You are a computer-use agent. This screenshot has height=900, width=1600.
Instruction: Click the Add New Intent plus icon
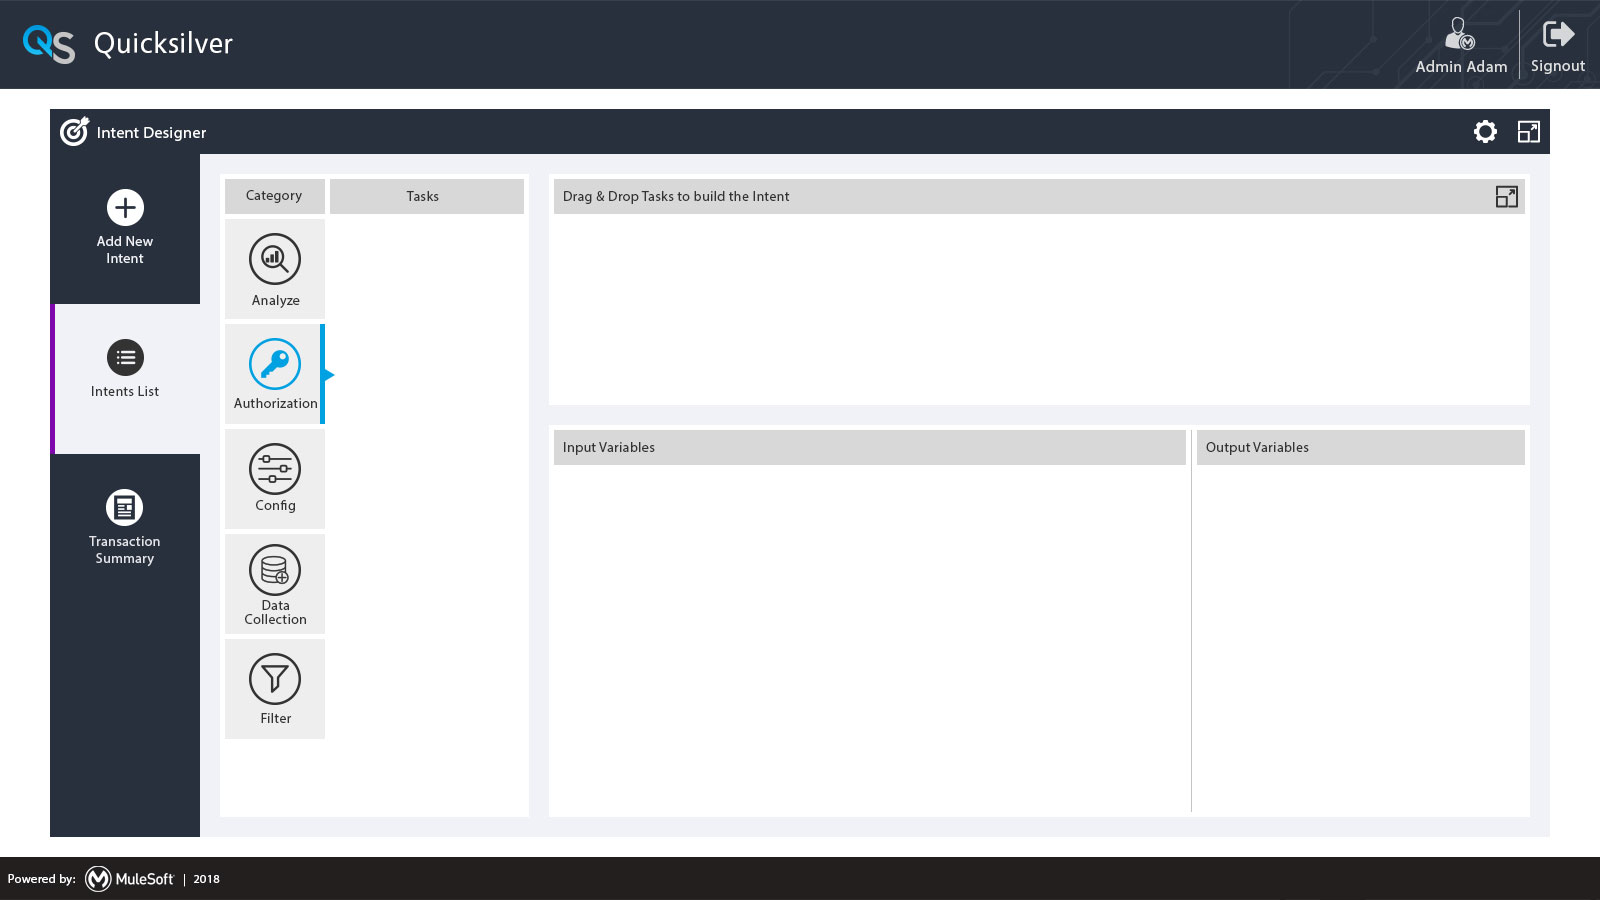coord(125,208)
